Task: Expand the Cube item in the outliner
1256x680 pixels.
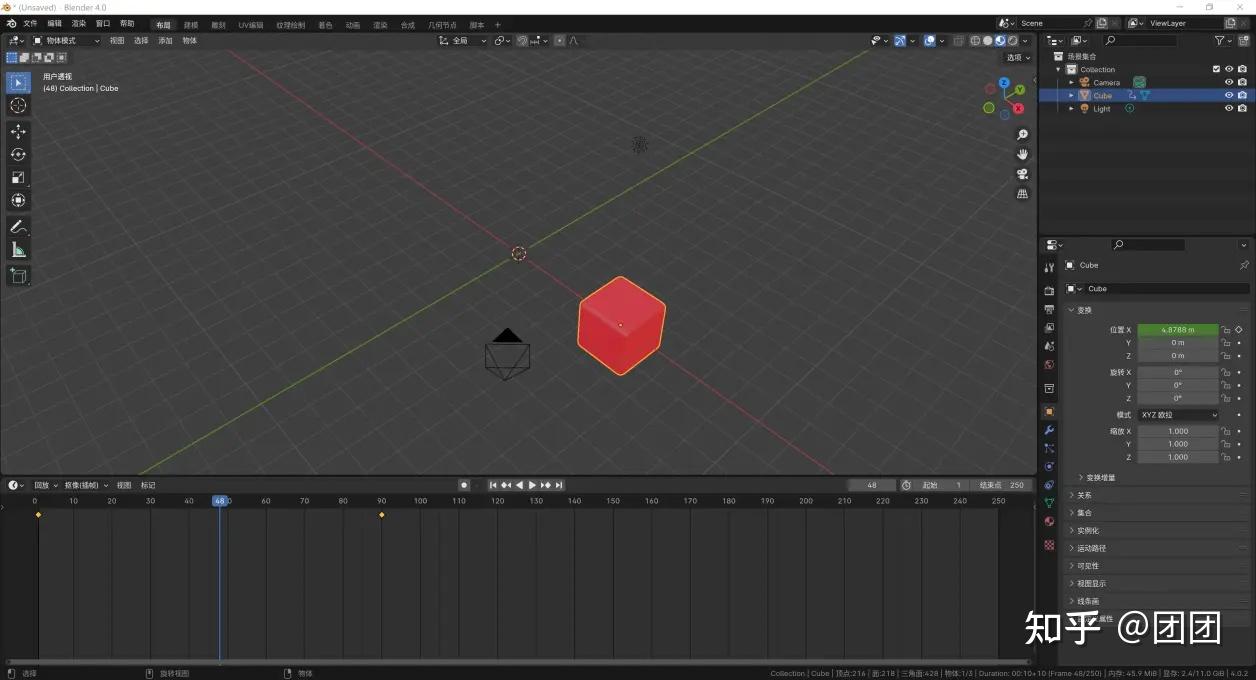Action: (1071, 95)
